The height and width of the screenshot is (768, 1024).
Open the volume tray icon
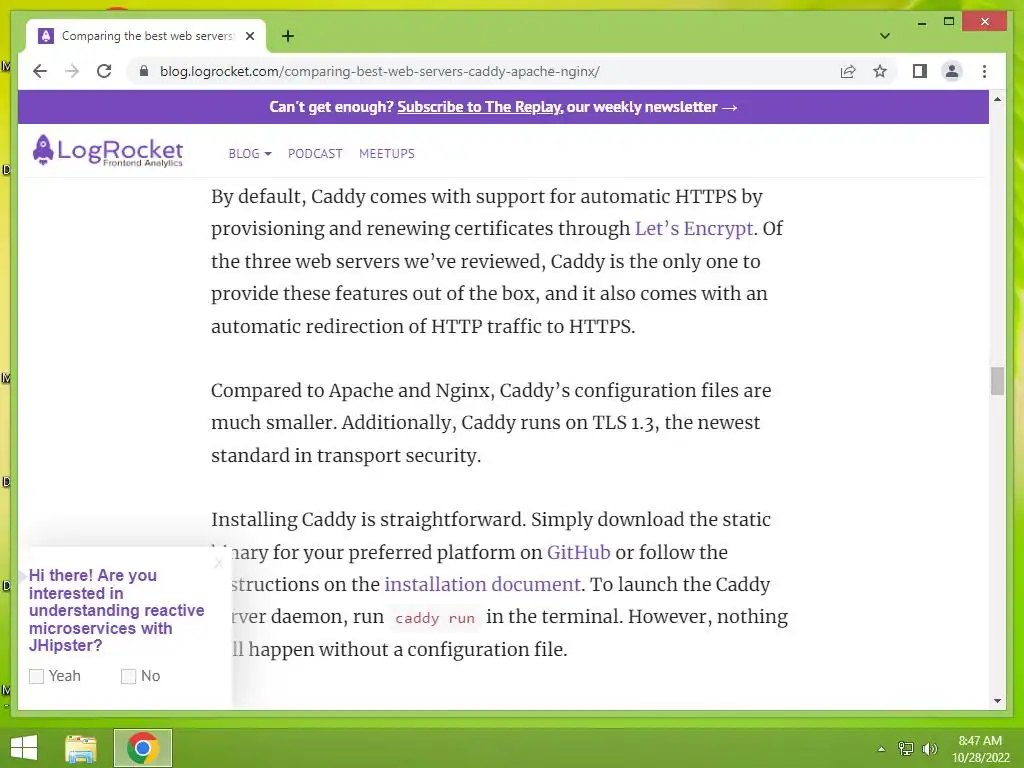coord(929,749)
